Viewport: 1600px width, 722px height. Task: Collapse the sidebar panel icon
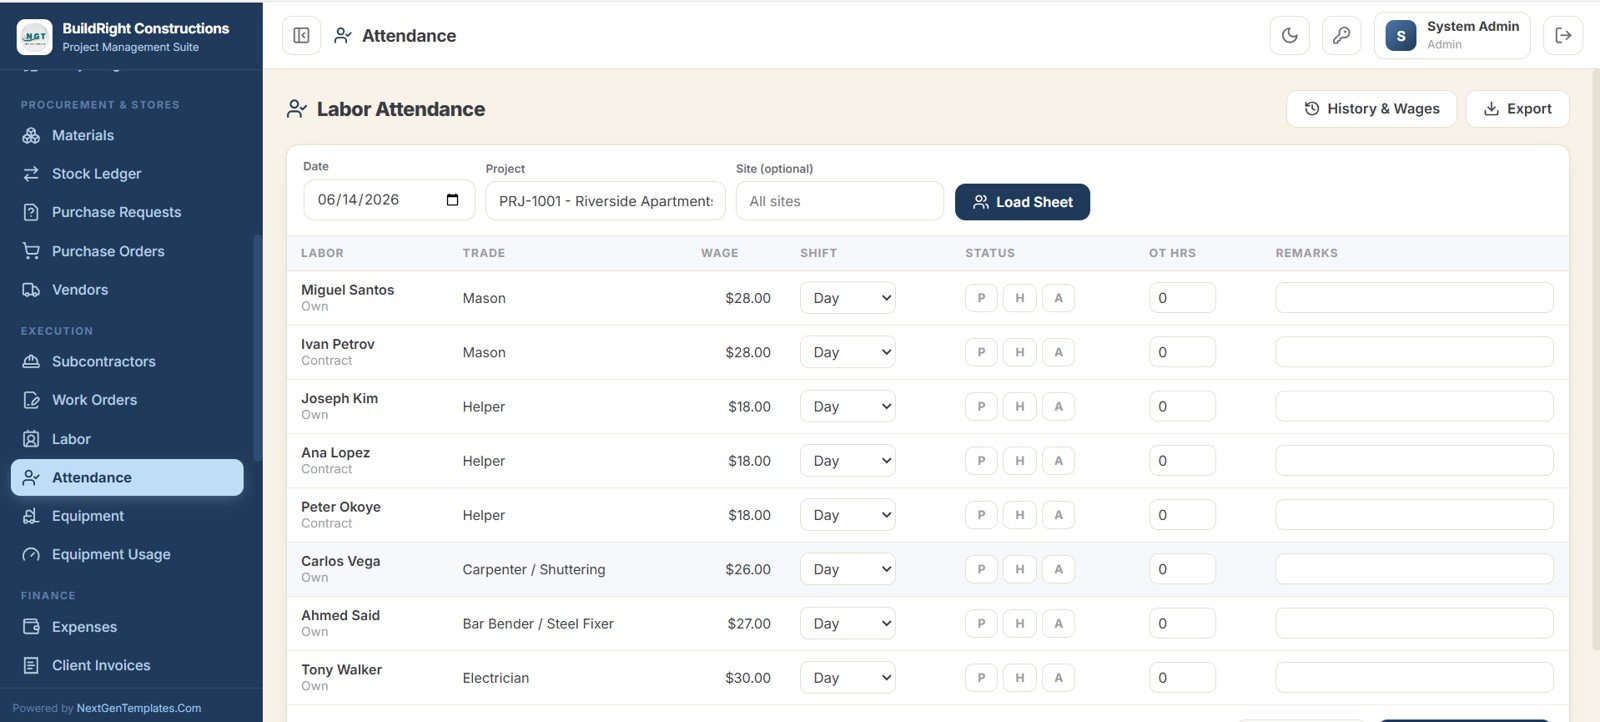pyautogui.click(x=301, y=36)
